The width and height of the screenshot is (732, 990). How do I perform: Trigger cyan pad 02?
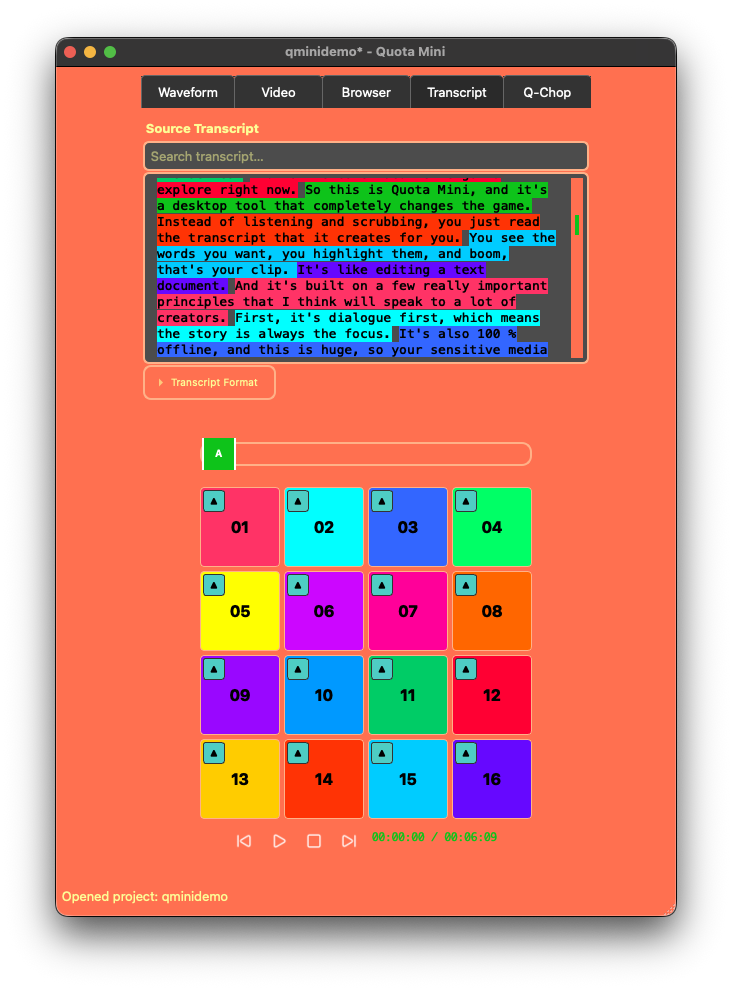tap(324, 527)
